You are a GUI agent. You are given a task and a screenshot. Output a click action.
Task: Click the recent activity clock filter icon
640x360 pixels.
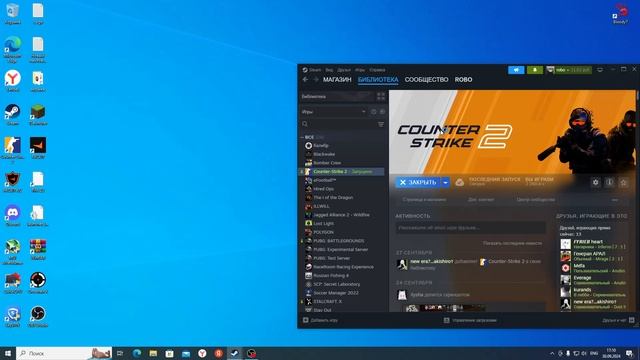click(x=373, y=111)
